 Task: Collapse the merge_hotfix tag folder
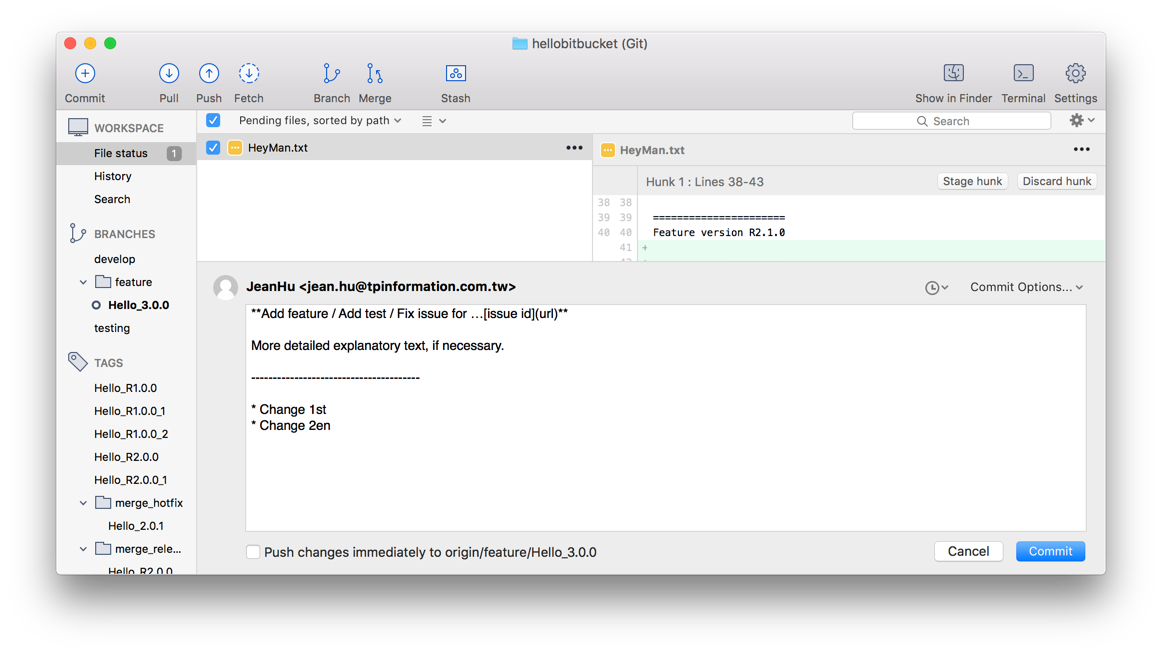click(83, 503)
